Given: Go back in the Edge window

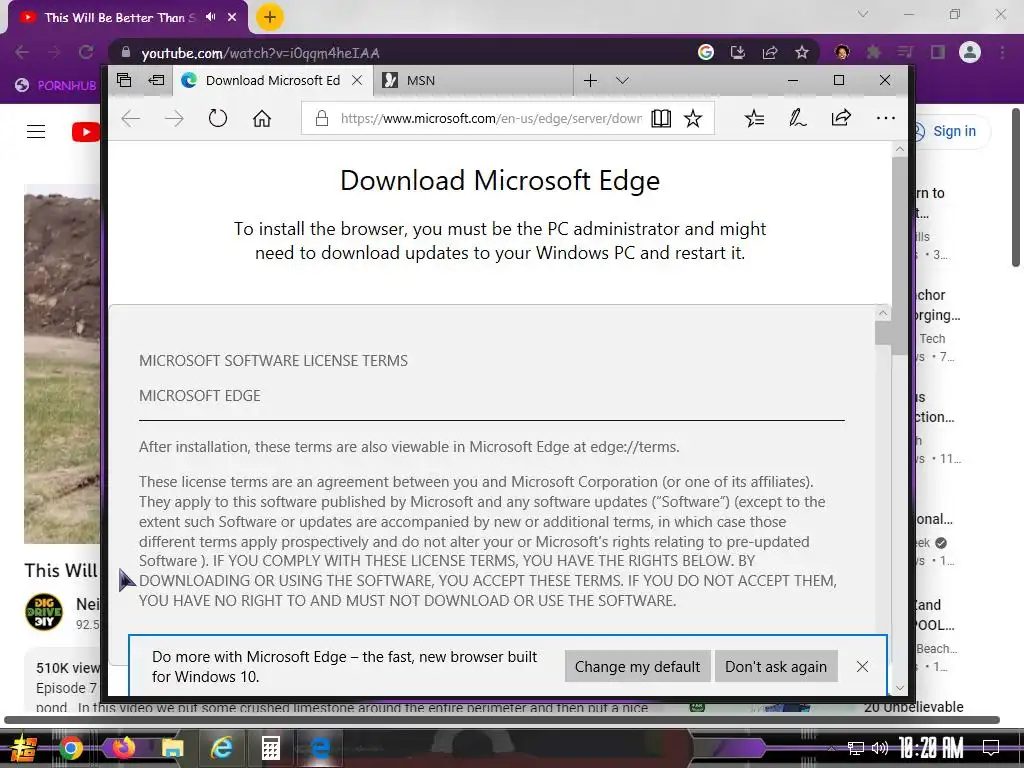Looking at the screenshot, I should click(x=131, y=118).
